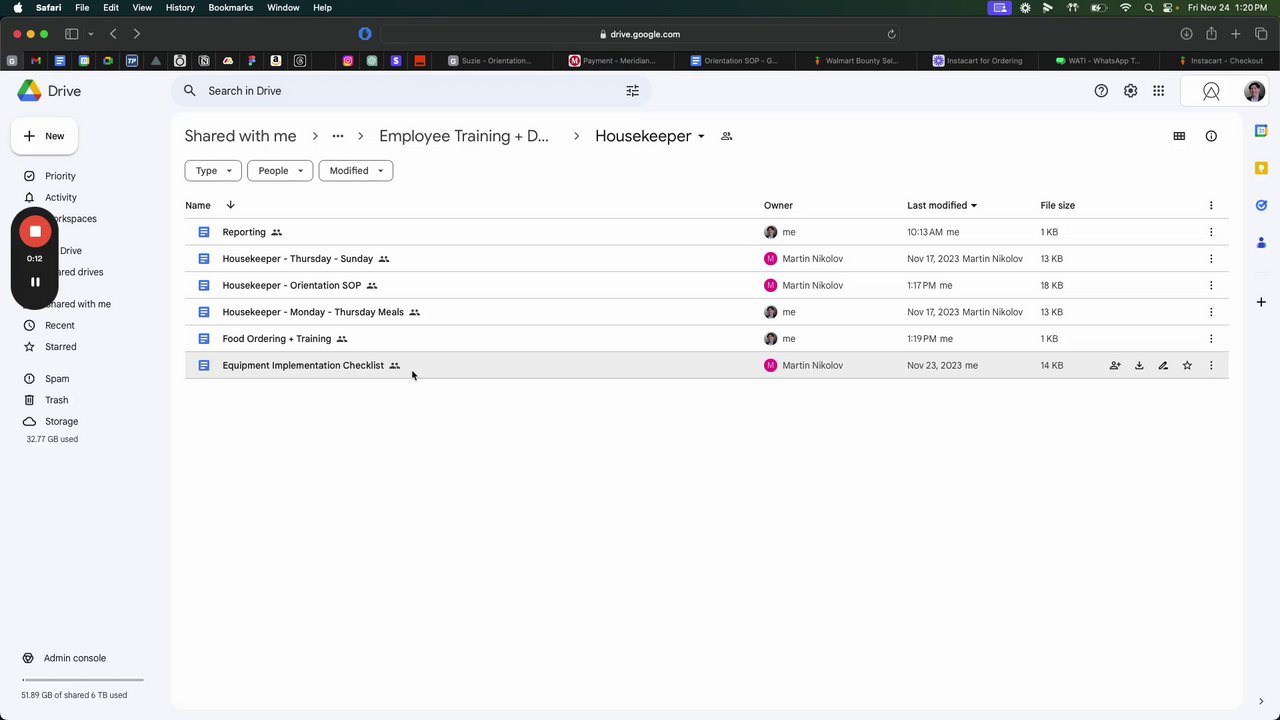Open more actions for the Reporting row
The width and height of the screenshot is (1280, 720).
point(1211,232)
